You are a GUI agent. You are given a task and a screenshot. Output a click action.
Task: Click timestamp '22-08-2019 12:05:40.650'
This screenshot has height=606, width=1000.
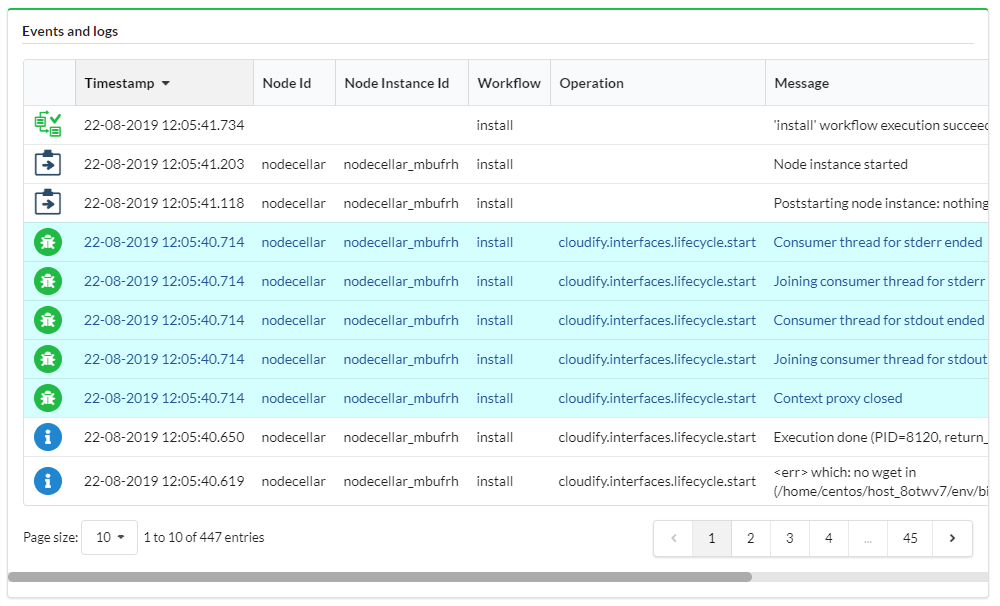[164, 437]
